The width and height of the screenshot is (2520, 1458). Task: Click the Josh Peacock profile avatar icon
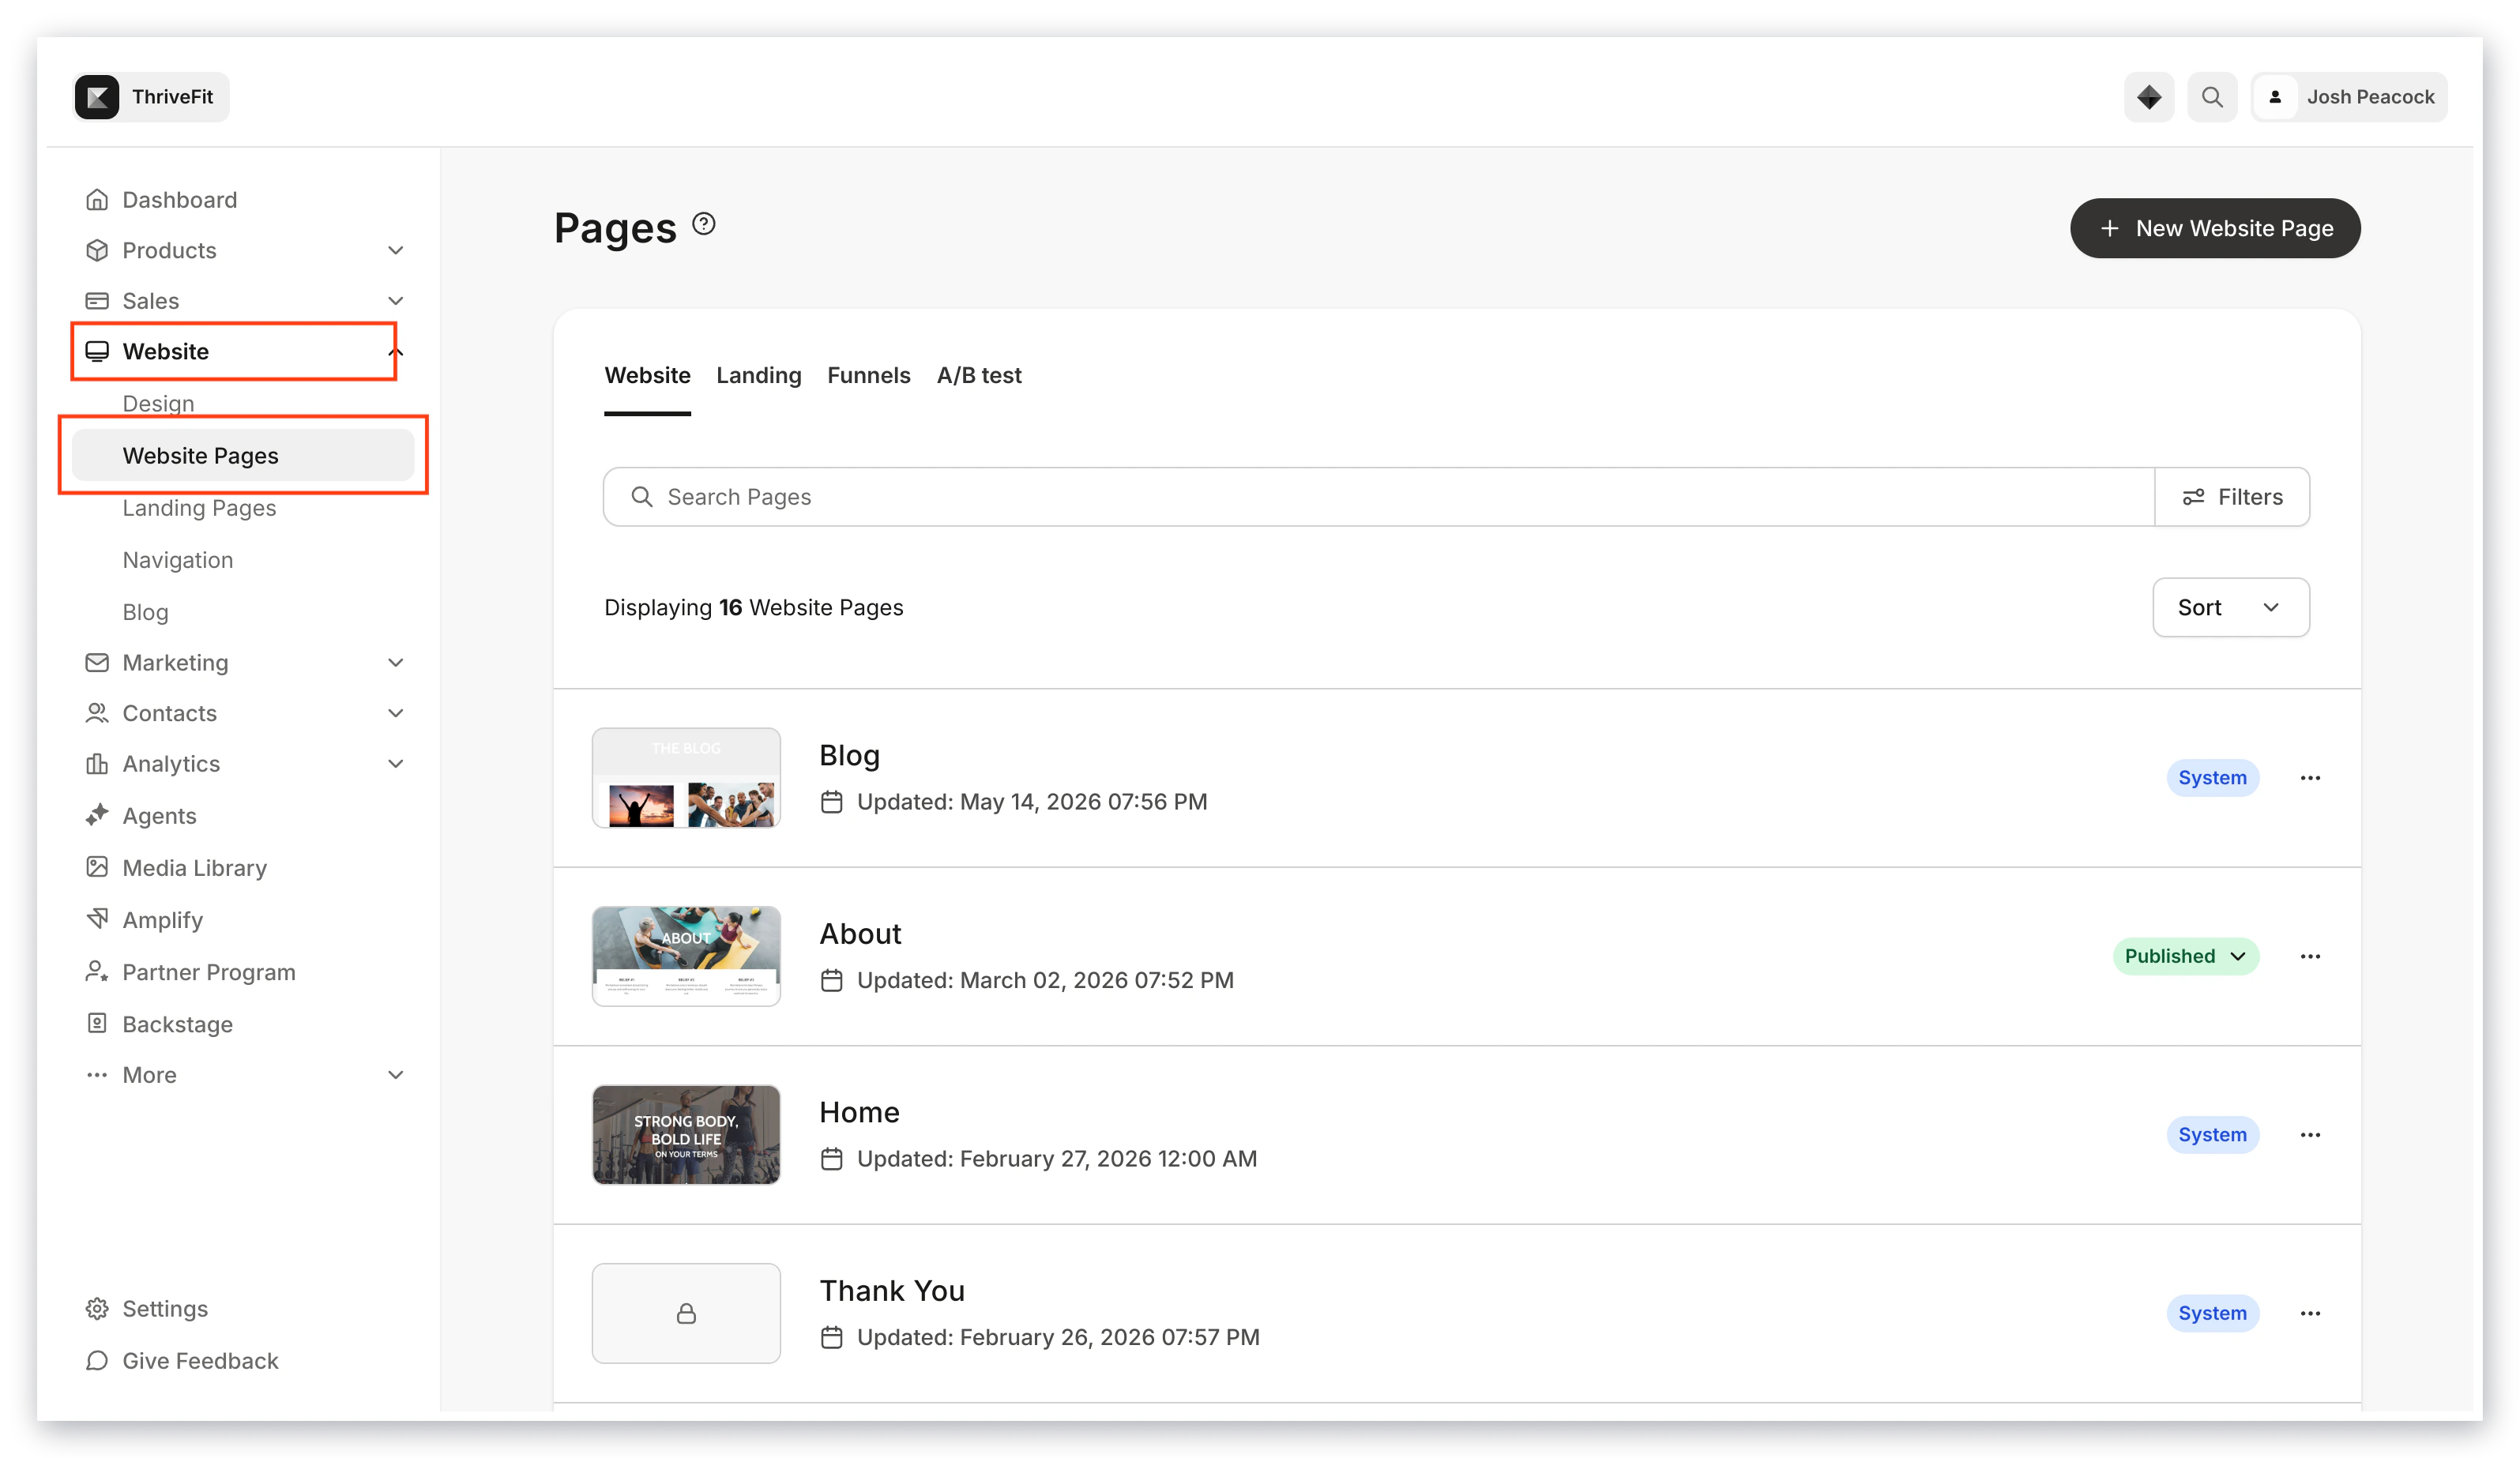[x=2275, y=97]
